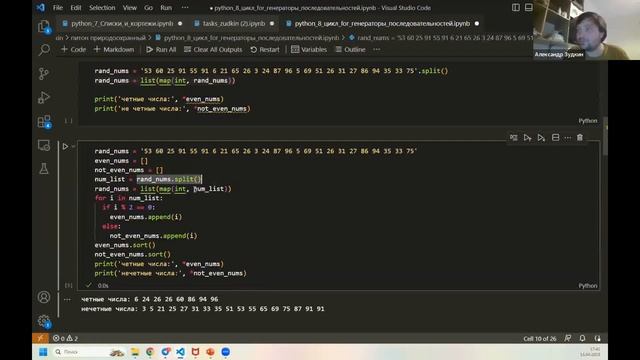Image resolution: width=640 pixels, height=360 pixels.
Task: Open the File menu
Action: (x=58, y=8)
